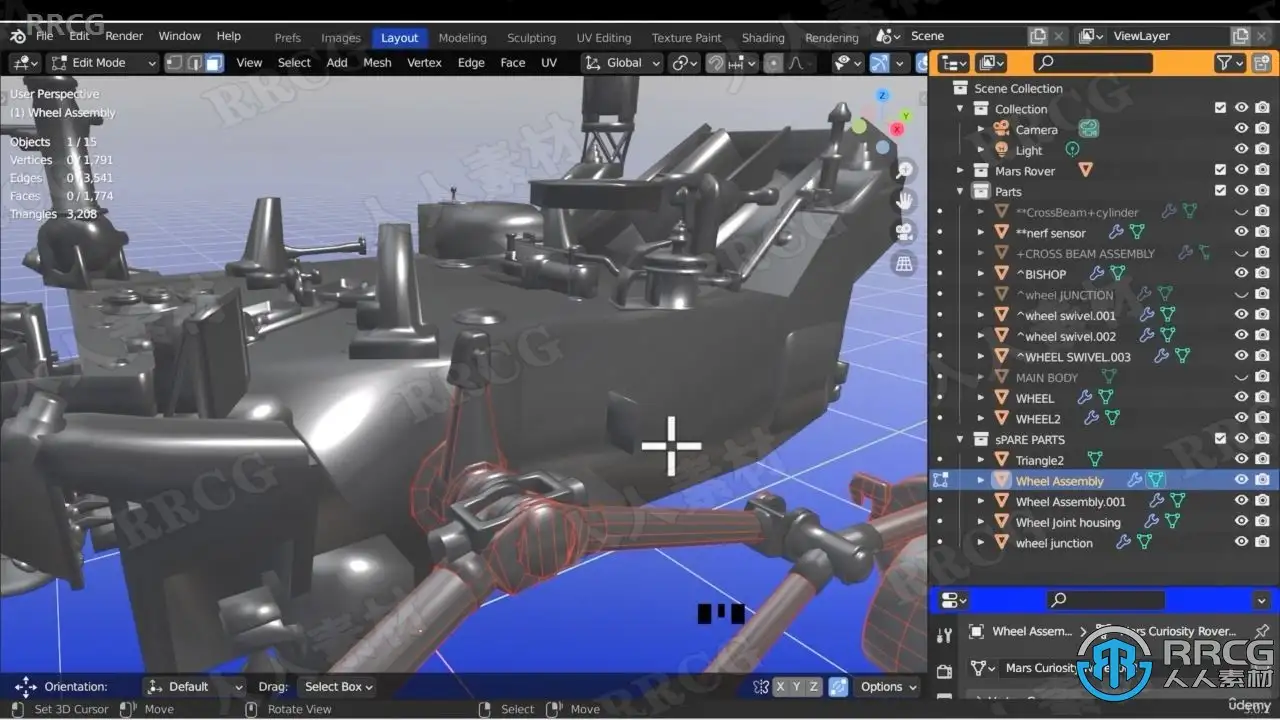Open pivot point dropdown
Image resolution: width=1280 pixels, height=720 pixels.
[x=685, y=63]
